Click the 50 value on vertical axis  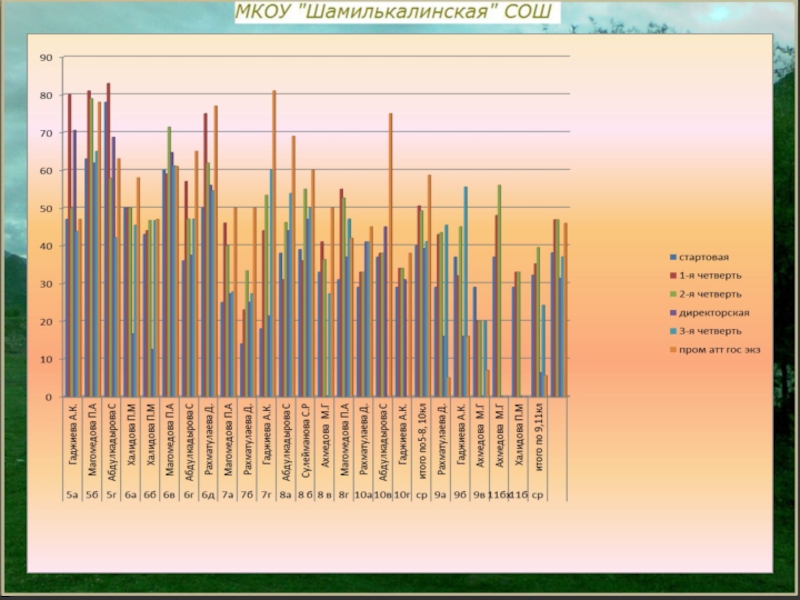coord(45,208)
